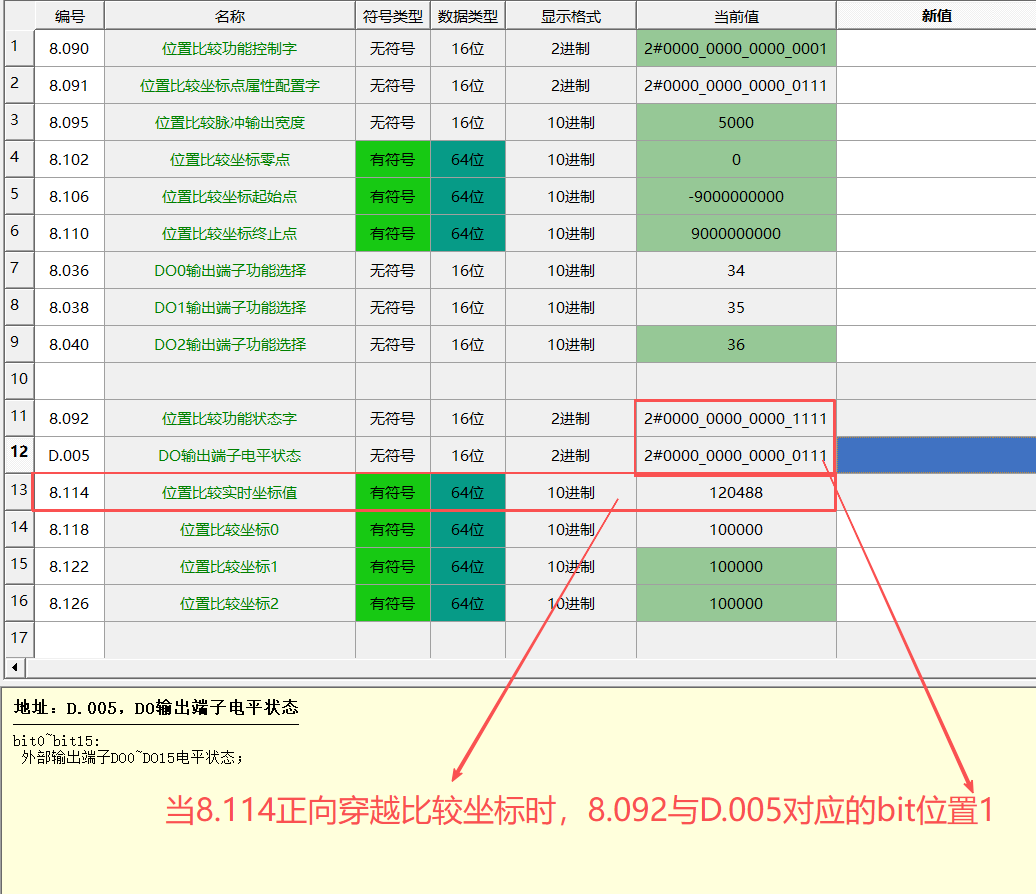Click the description heading 地址：D.005
The image size is (1036, 894).
coord(156,708)
